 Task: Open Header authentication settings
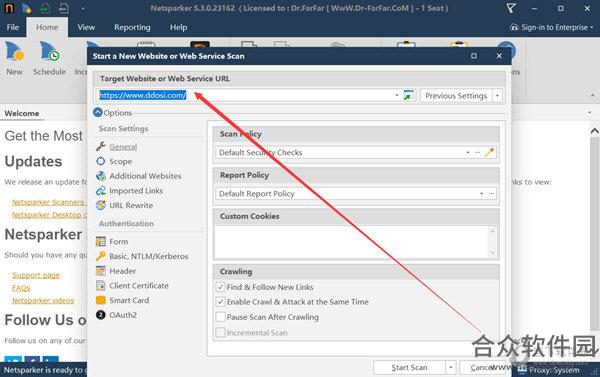tap(122, 271)
